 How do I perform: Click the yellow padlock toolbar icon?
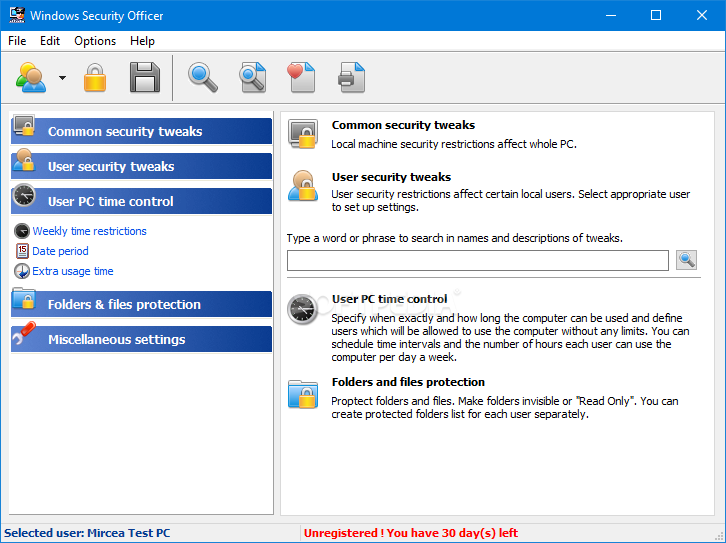click(95, 78)
